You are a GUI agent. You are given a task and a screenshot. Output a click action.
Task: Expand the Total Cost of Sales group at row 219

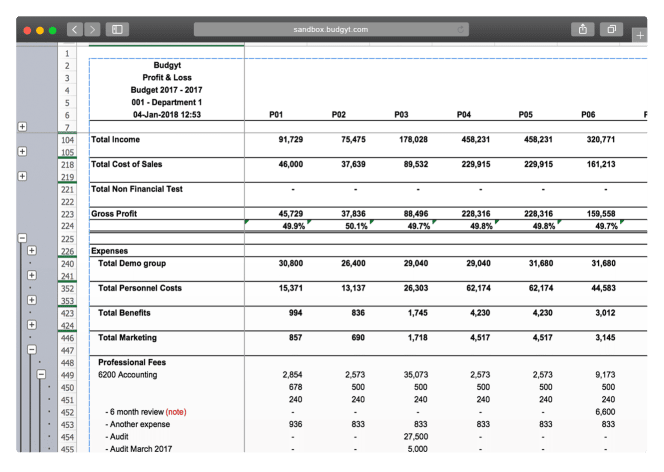(22, 176)
